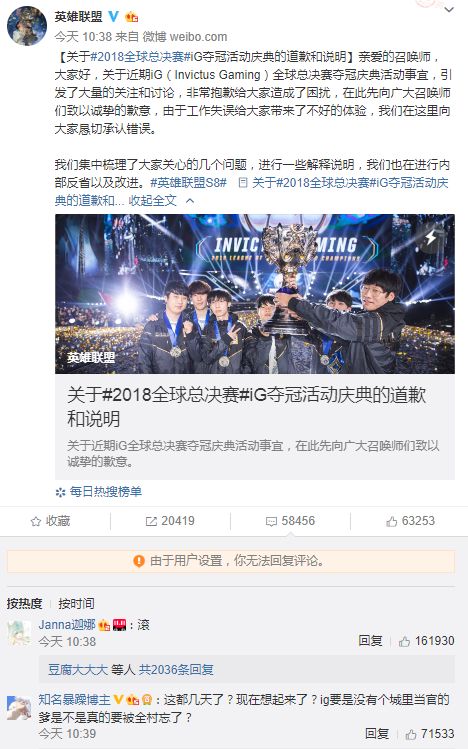The image size is (468, 749).
Task: Open the iG trophy celebration image
Action: [x=255, y=294]
